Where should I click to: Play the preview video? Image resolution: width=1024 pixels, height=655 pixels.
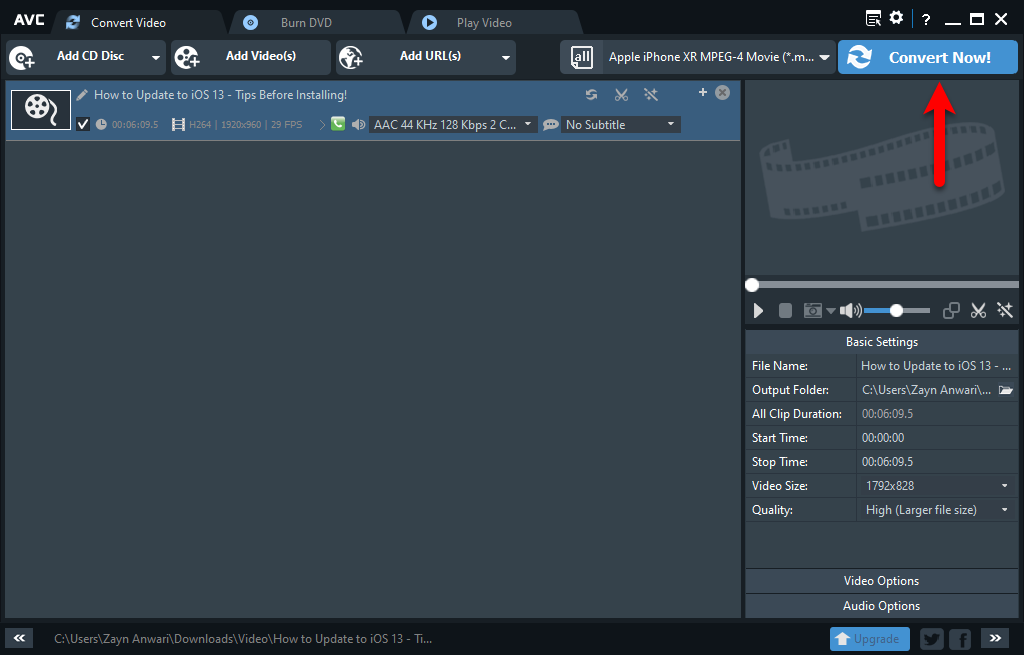click(x=758, y=310)
